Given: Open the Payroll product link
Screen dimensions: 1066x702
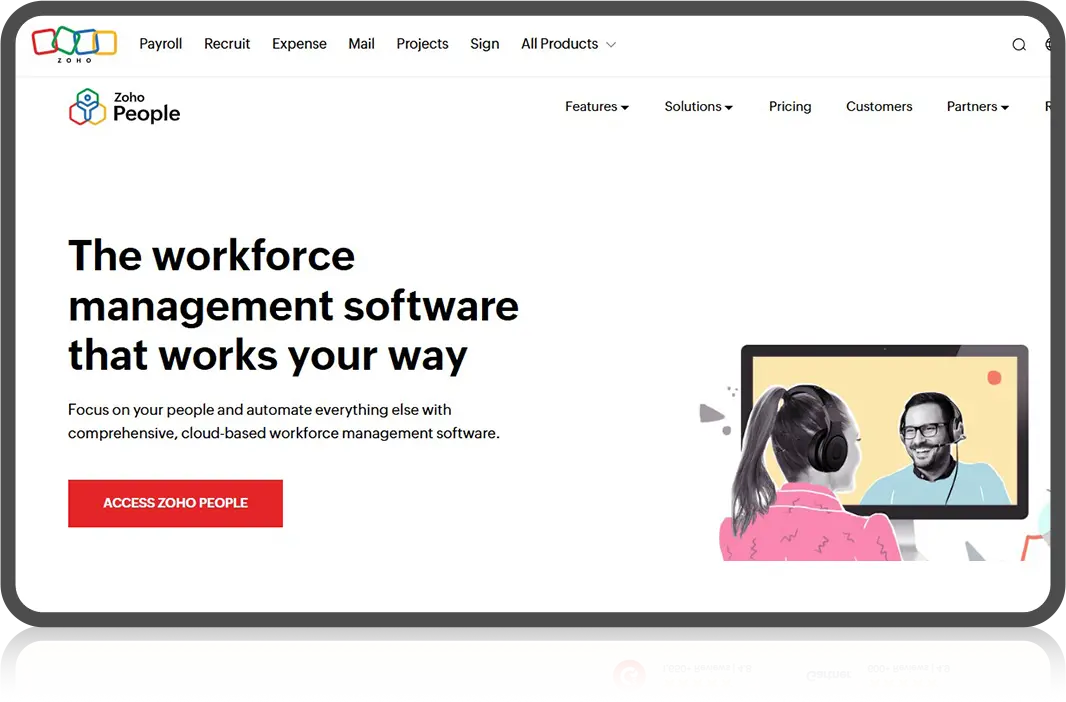Looking at the screenshot, I should [160, 44].
